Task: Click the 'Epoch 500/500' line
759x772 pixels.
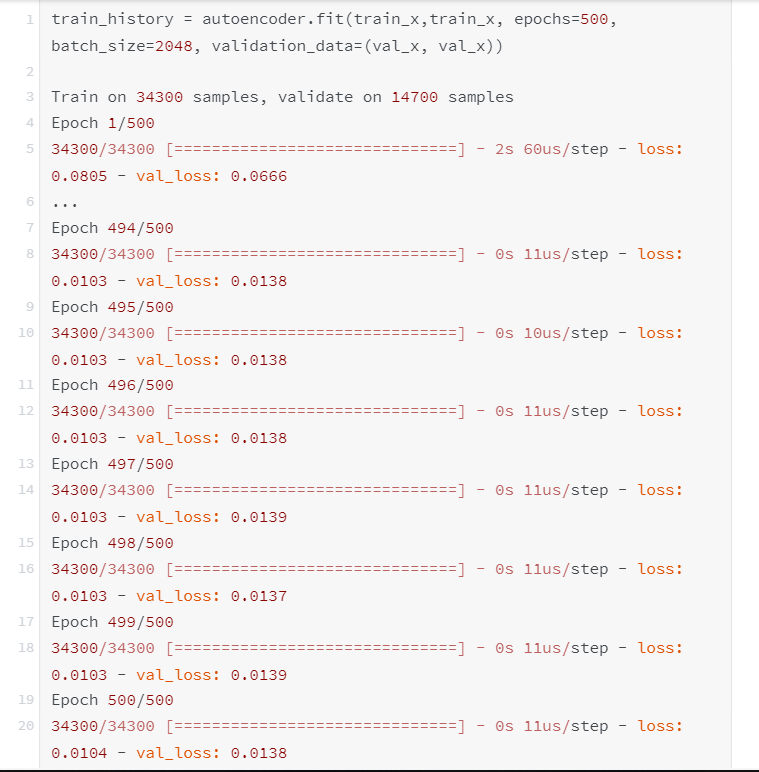Action: click(x=112, y=700)
